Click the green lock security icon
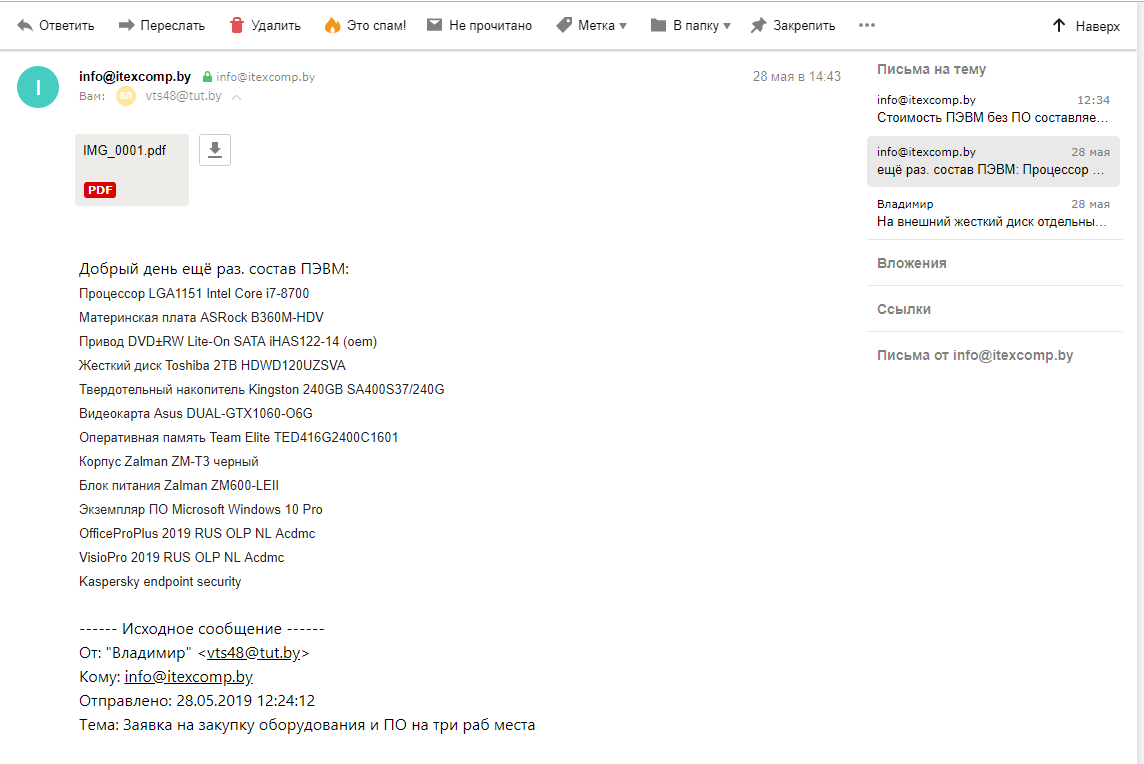1144x764 pixels. coord(207,77)
